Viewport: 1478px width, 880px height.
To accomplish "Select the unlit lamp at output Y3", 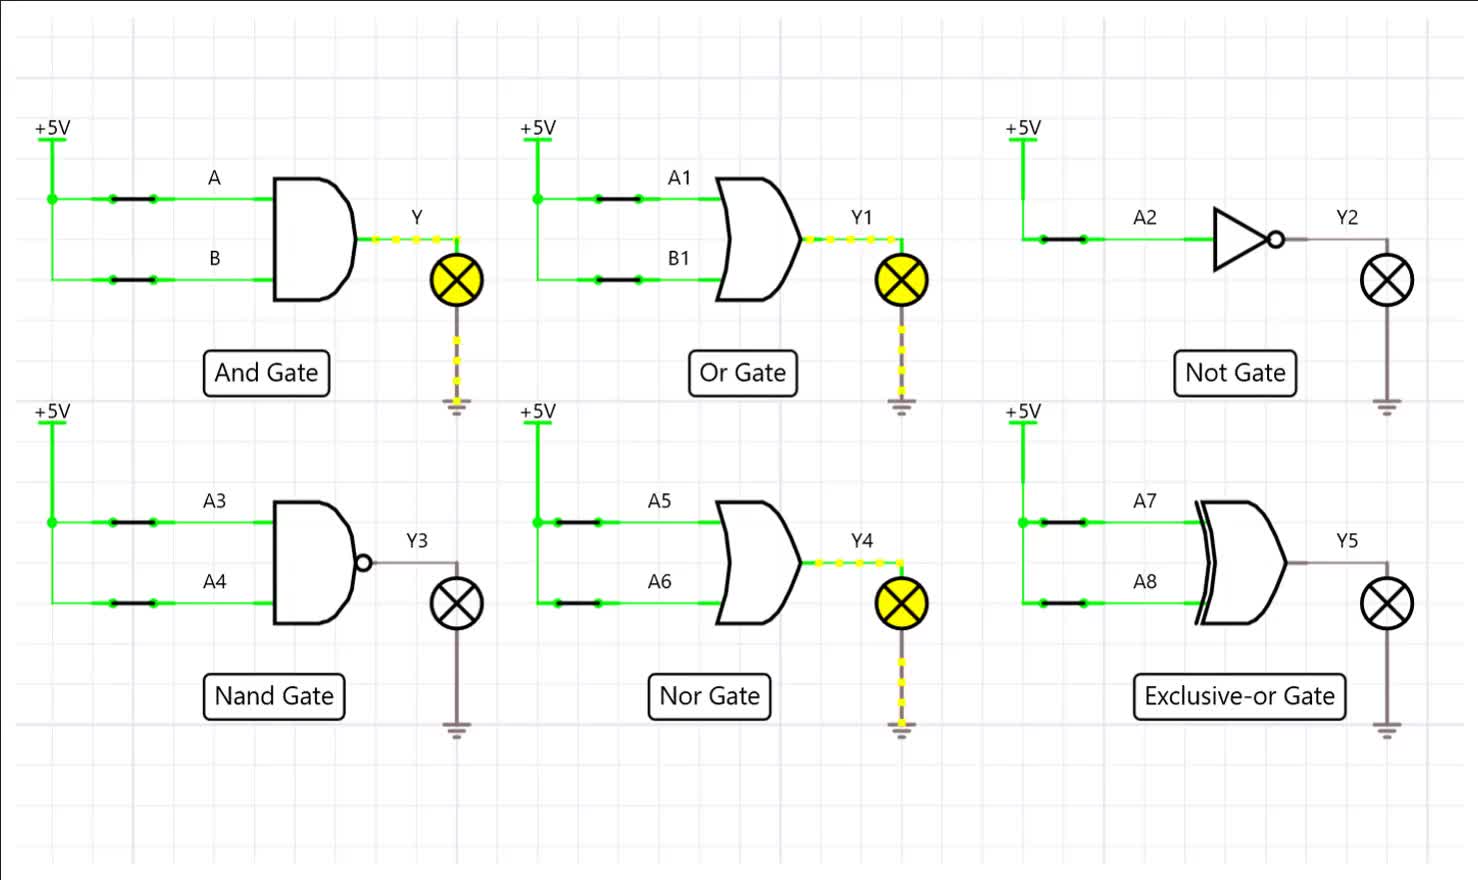I will [457, 603].
